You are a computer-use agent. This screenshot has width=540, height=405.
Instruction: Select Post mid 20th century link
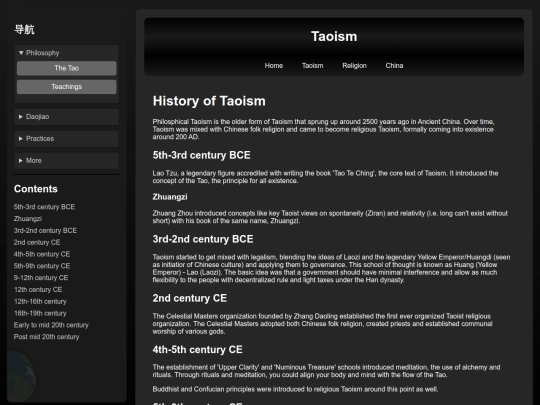click(x=46, y=337)
